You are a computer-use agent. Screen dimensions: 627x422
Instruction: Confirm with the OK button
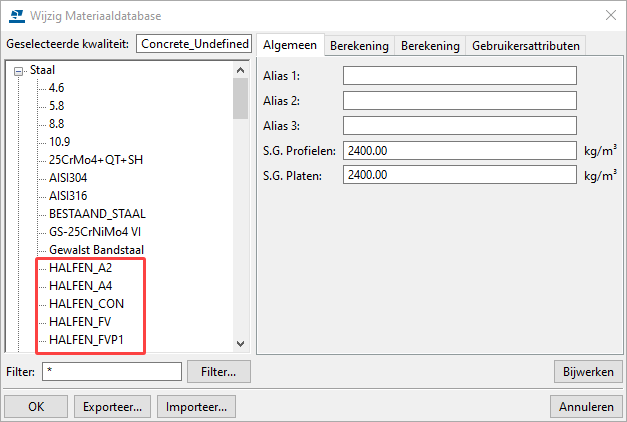36,407
